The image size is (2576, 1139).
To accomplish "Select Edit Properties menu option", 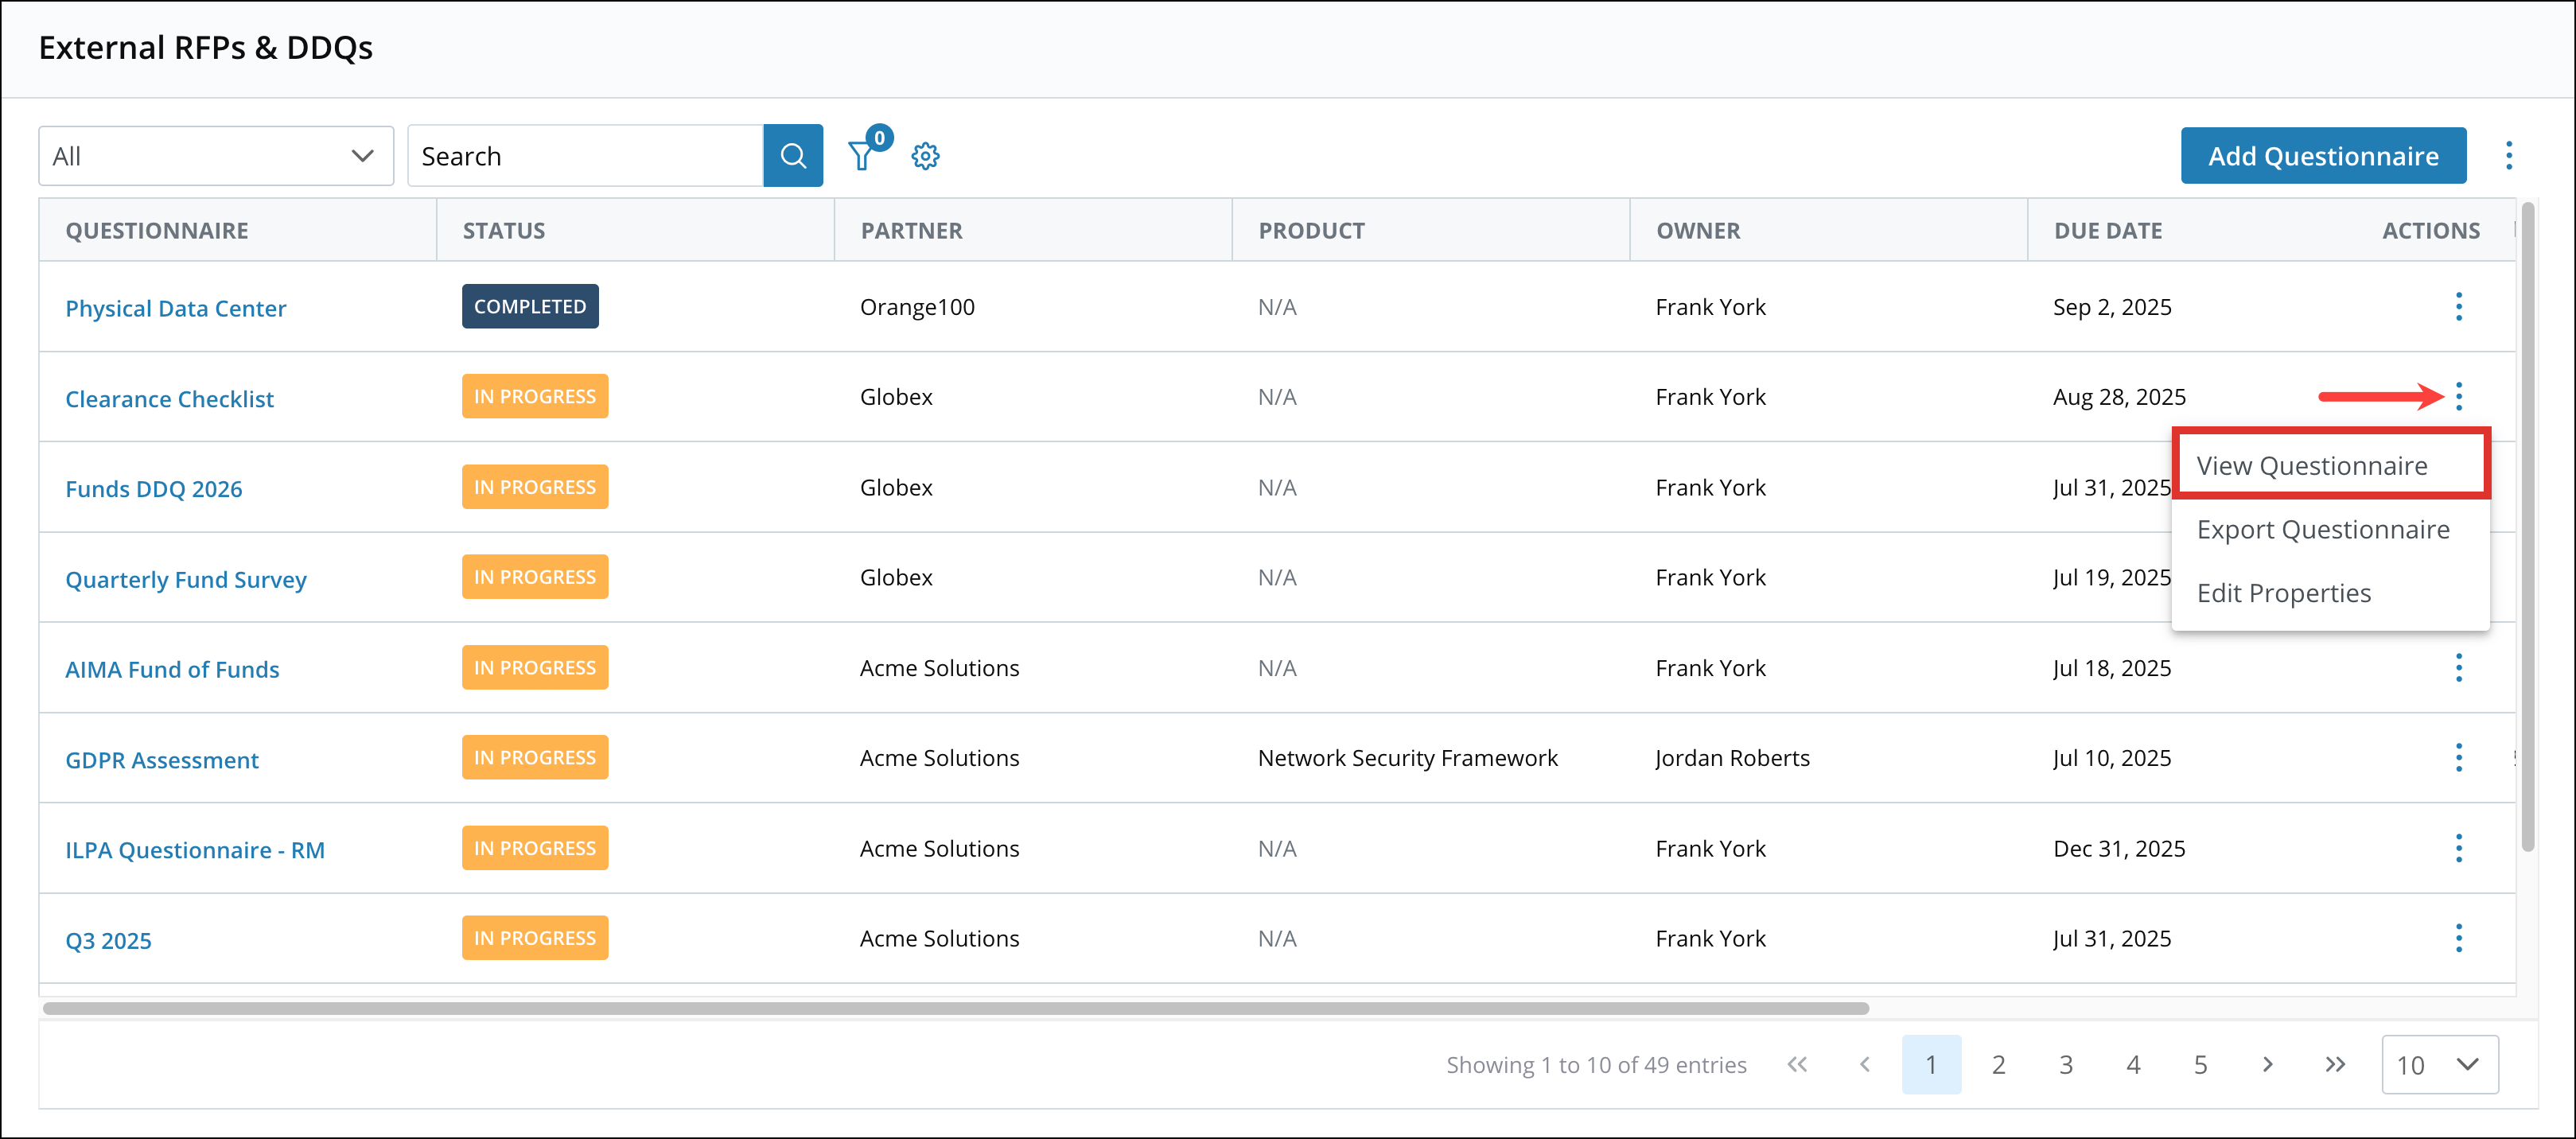I will click(2284, 592).
